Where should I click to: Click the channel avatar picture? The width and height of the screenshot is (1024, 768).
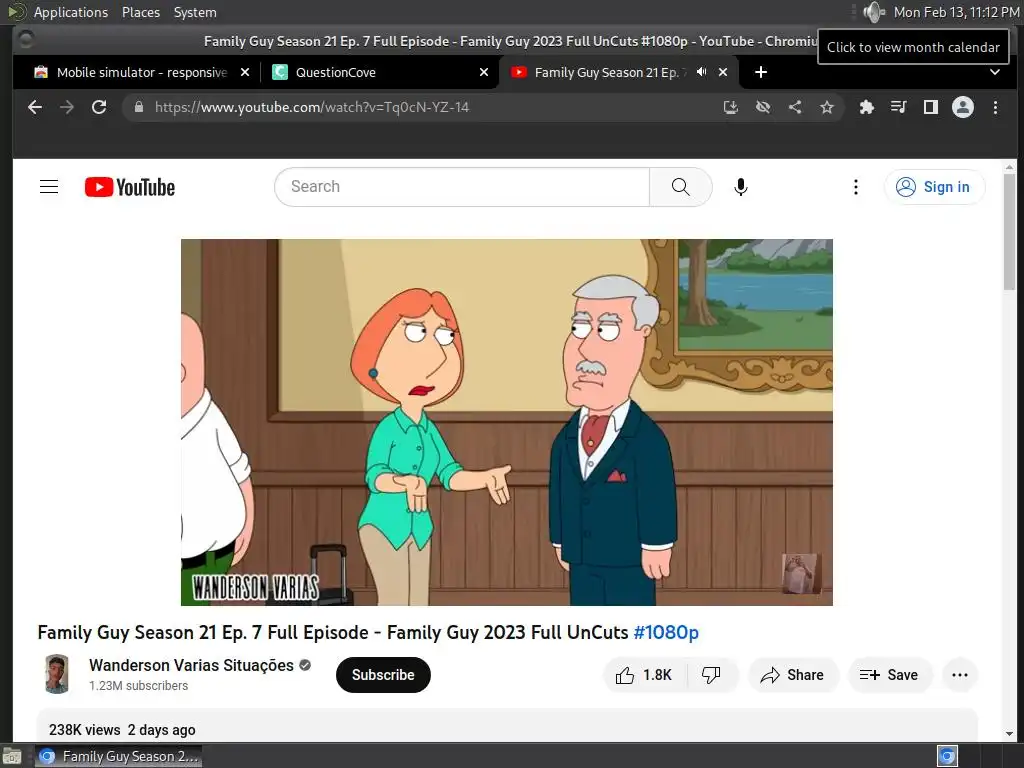coord(57,675)
